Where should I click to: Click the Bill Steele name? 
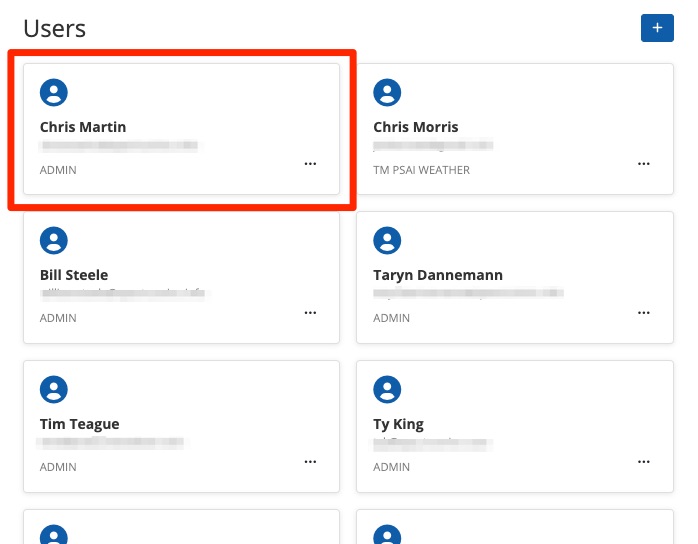(x=74, y=275)
